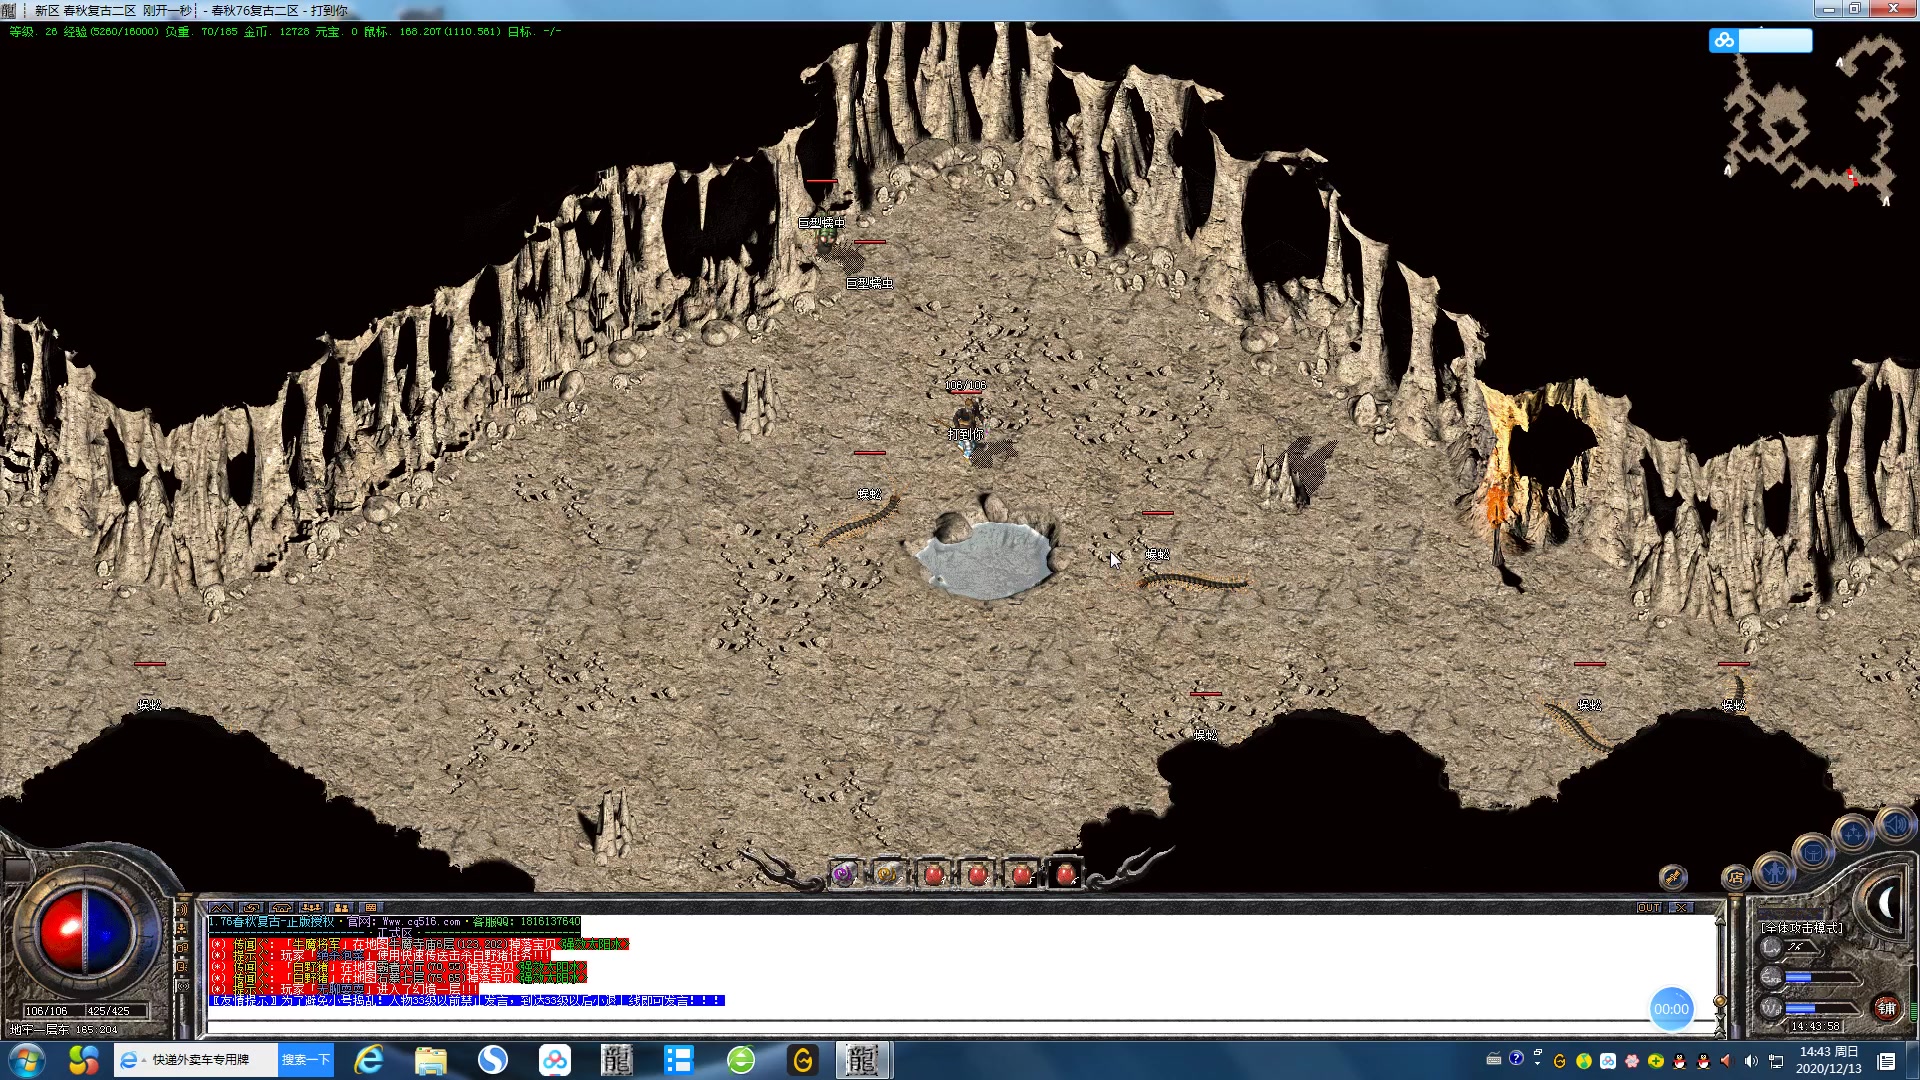This screenshot has height=1080, width=1920.
Task: Click the satellite-shaped round button
Action: click(1672, 877)
